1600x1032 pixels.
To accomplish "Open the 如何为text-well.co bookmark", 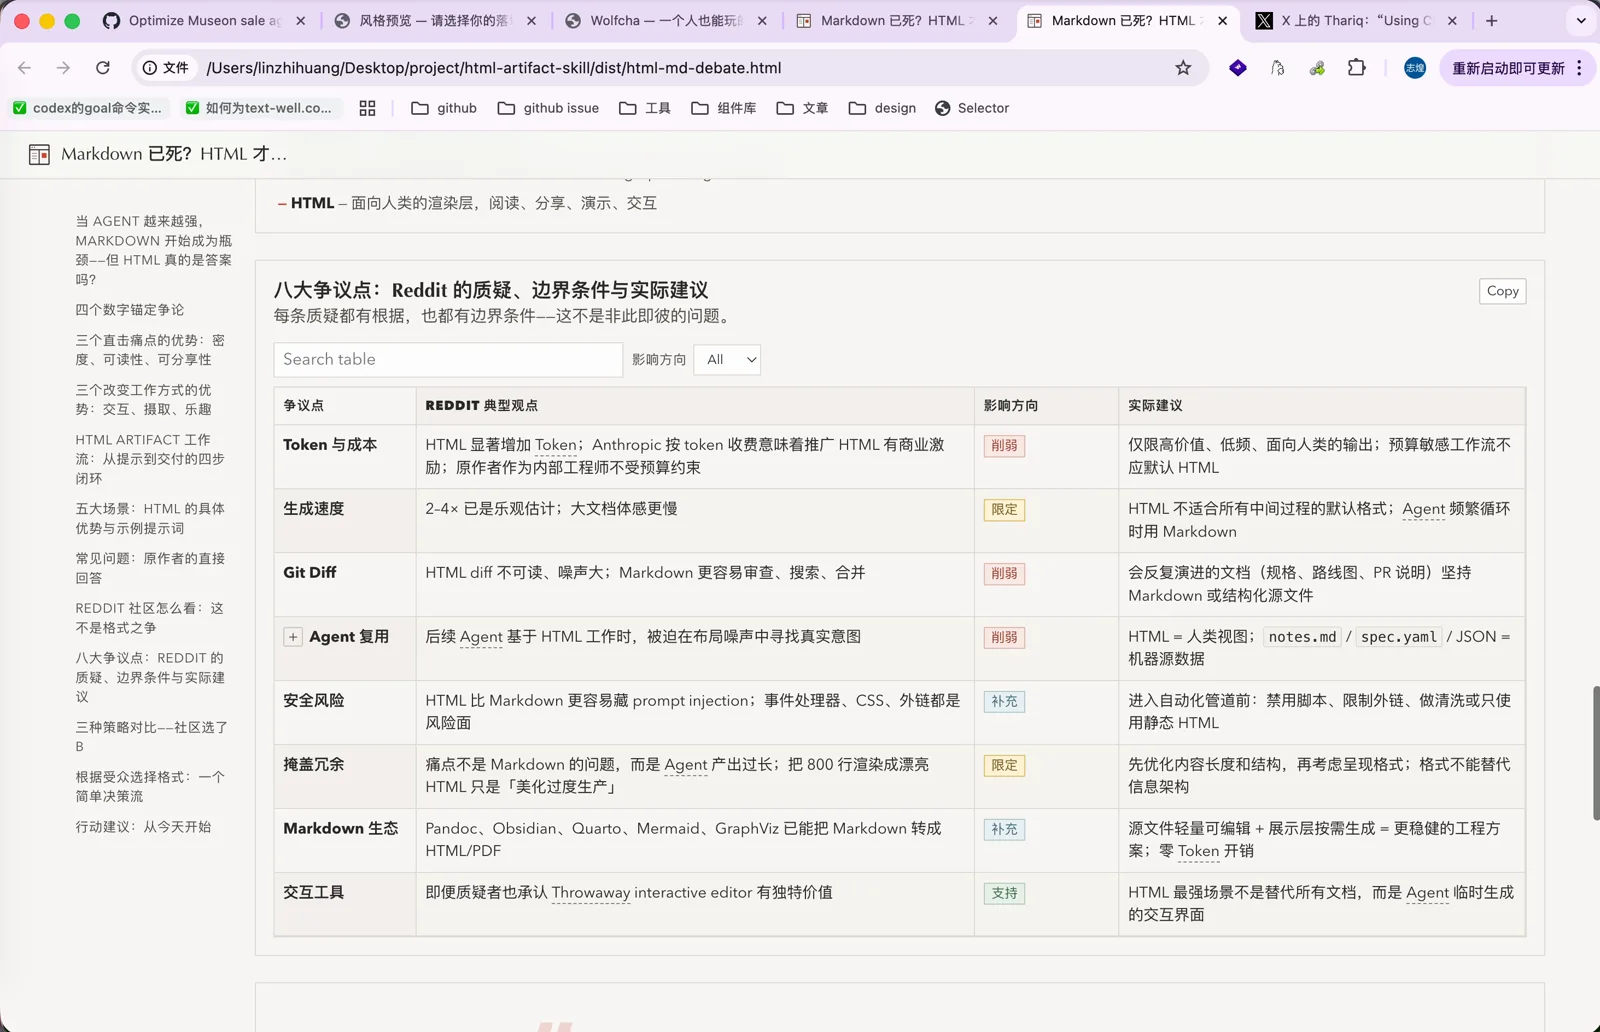I will [259, 108].
